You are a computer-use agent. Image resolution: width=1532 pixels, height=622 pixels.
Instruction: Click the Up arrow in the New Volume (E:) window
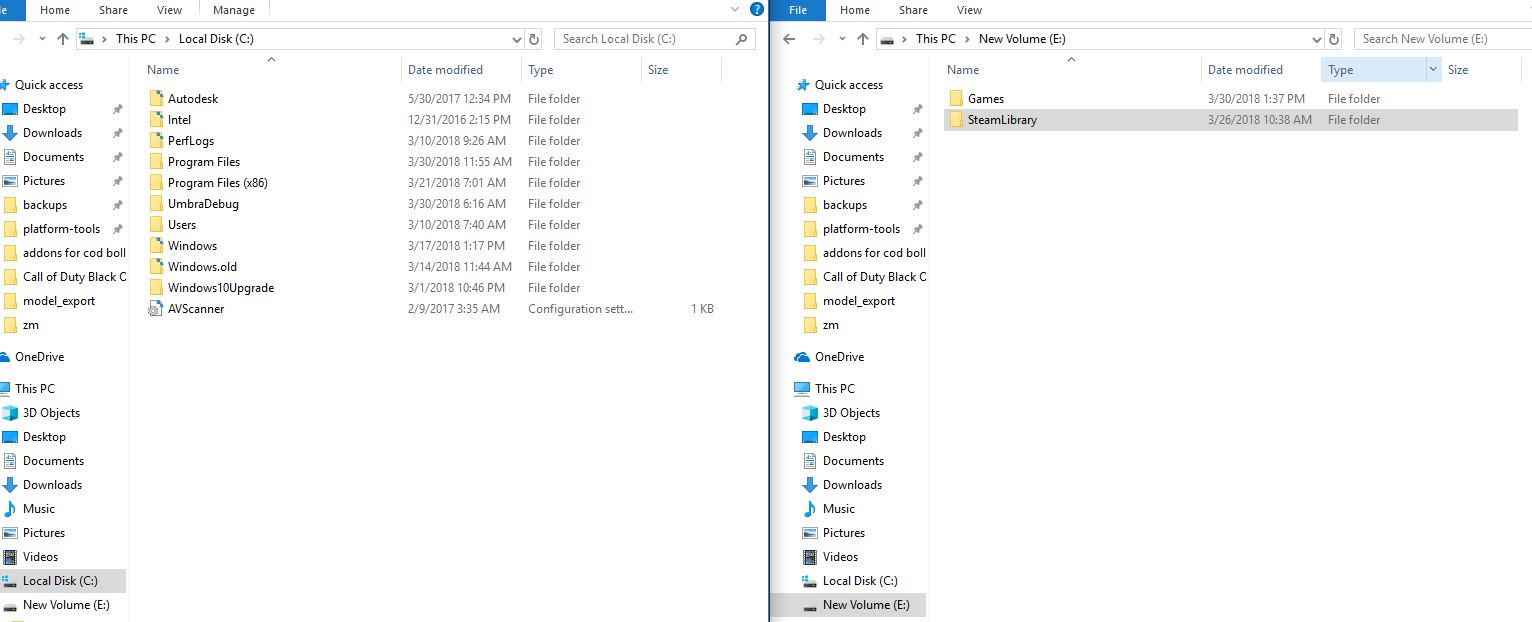coord(864,39)
